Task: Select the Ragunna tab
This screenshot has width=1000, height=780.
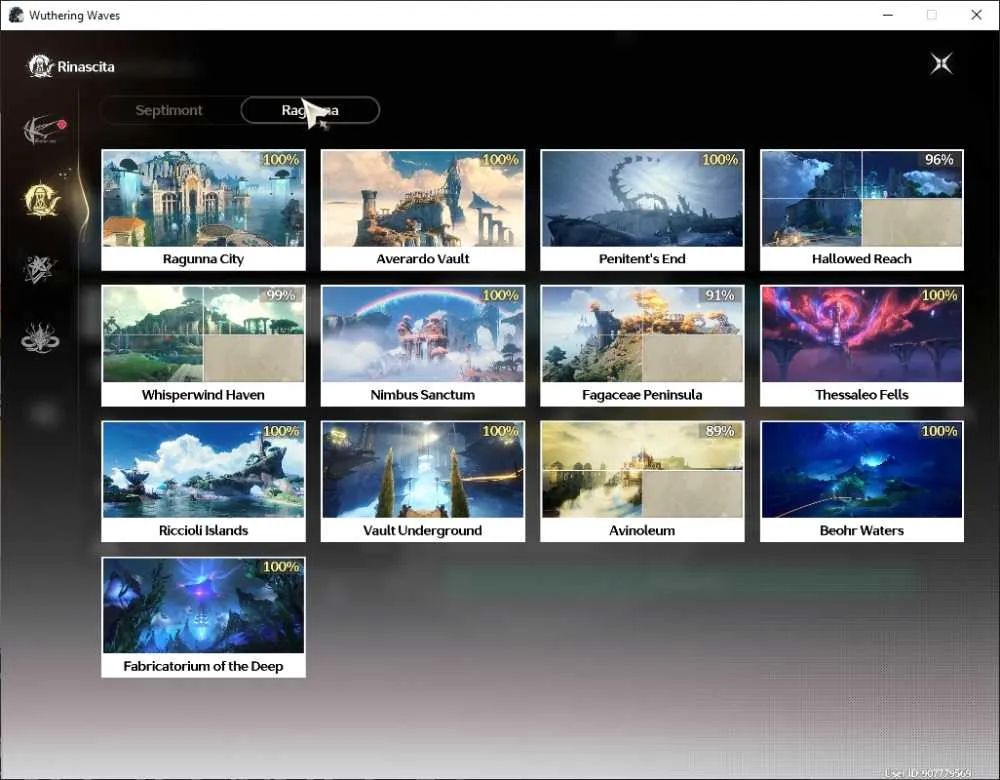Action: (310, 110)
